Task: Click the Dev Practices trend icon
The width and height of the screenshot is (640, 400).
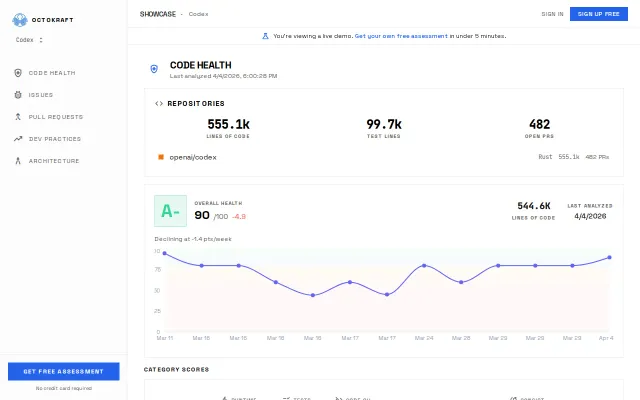Action: [18, 139]
